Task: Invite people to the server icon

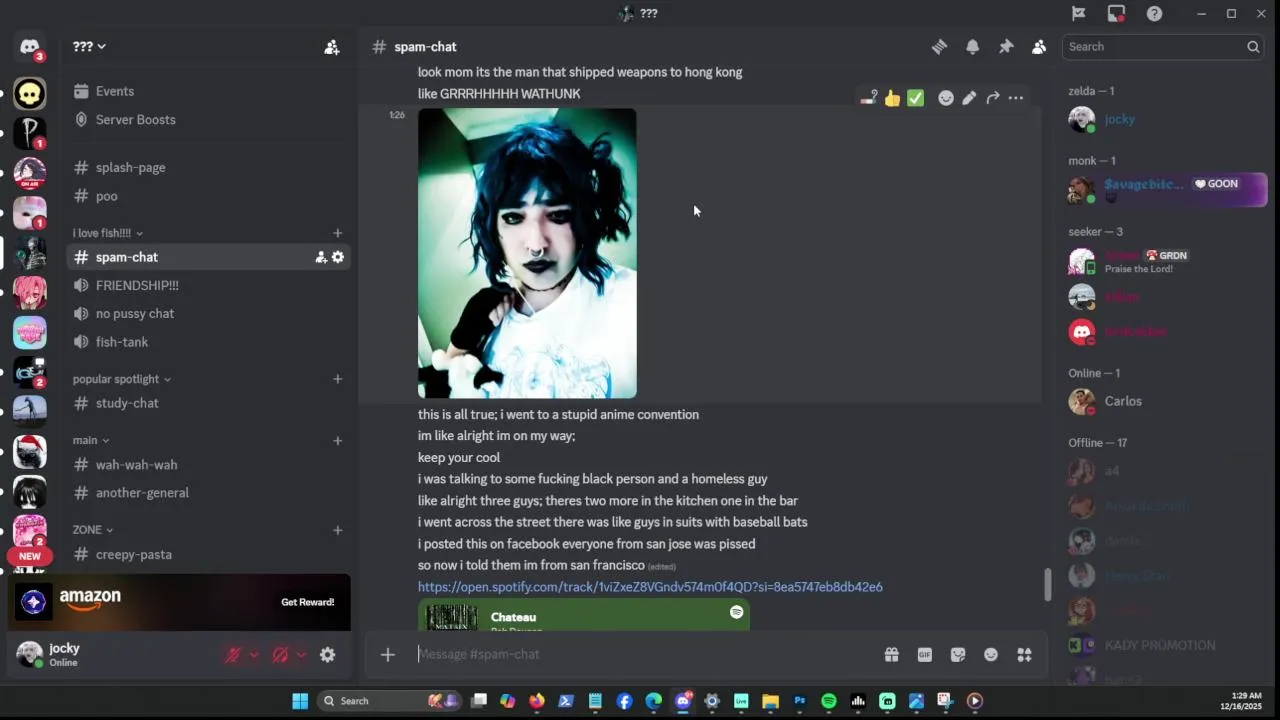Action: tap(332, 47)
